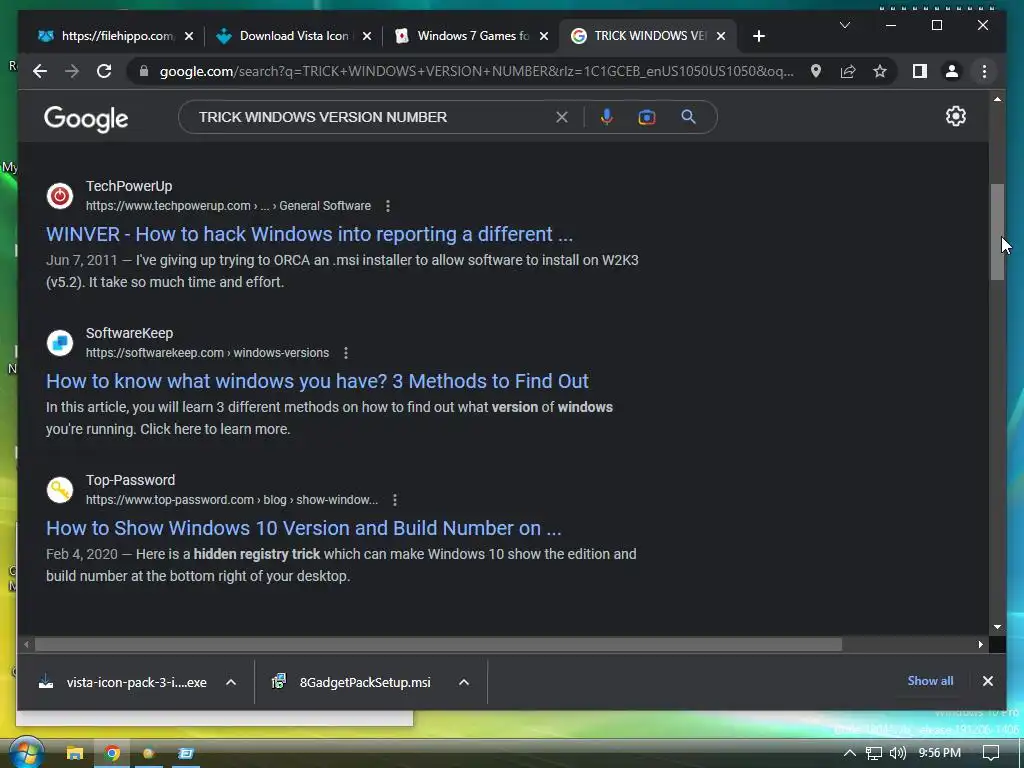Open the WINVER hack Windows result link

pyautogui.click(x=310, y=234)
